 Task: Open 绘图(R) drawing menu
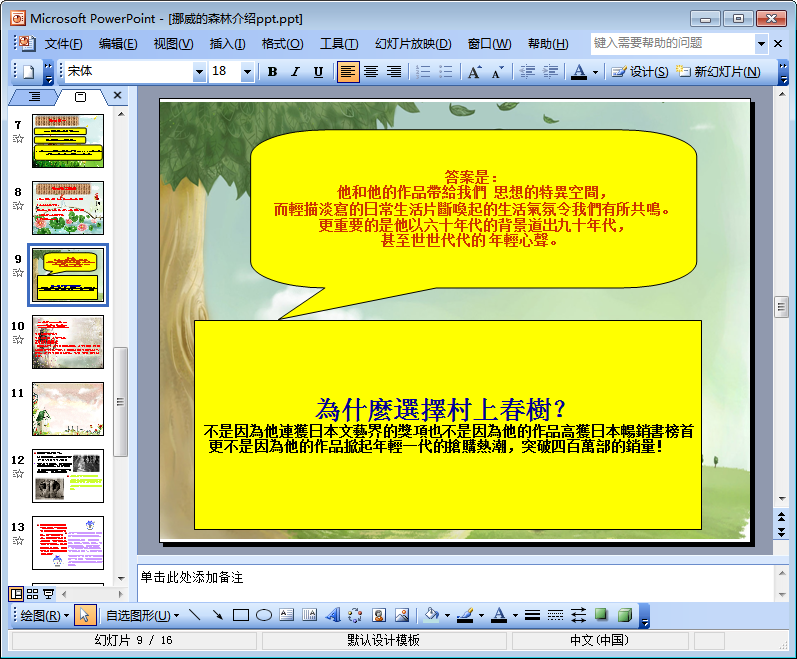click(44, 616)
